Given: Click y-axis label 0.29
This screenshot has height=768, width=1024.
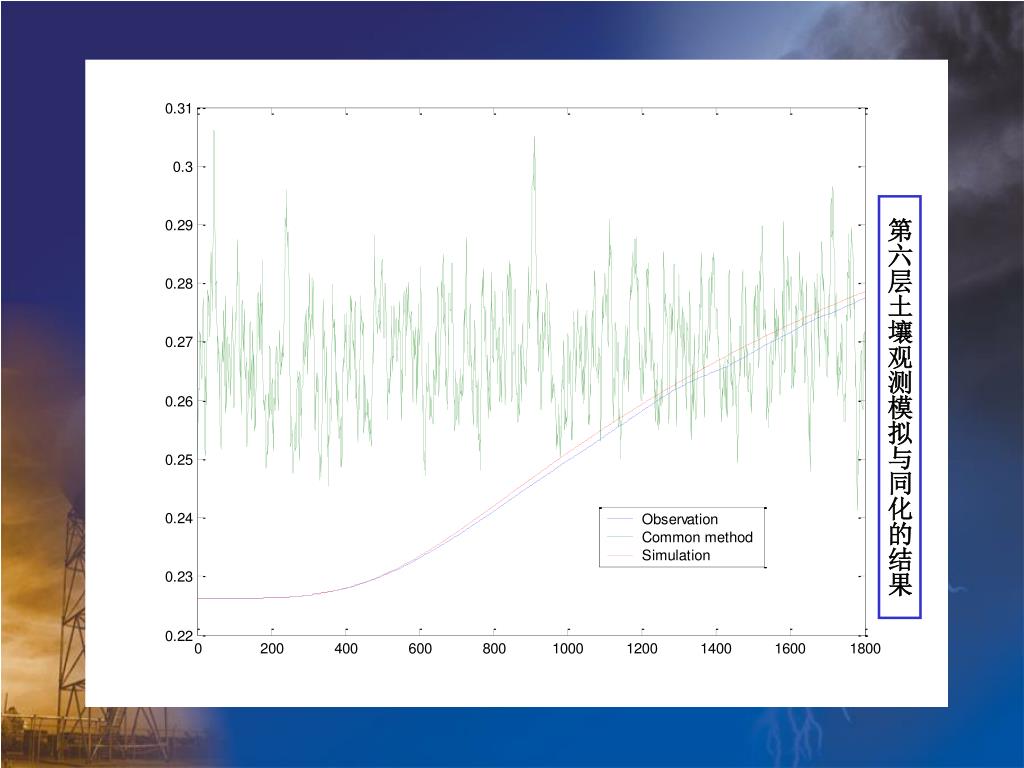Looking at the screenshot, I should (178, 225).
